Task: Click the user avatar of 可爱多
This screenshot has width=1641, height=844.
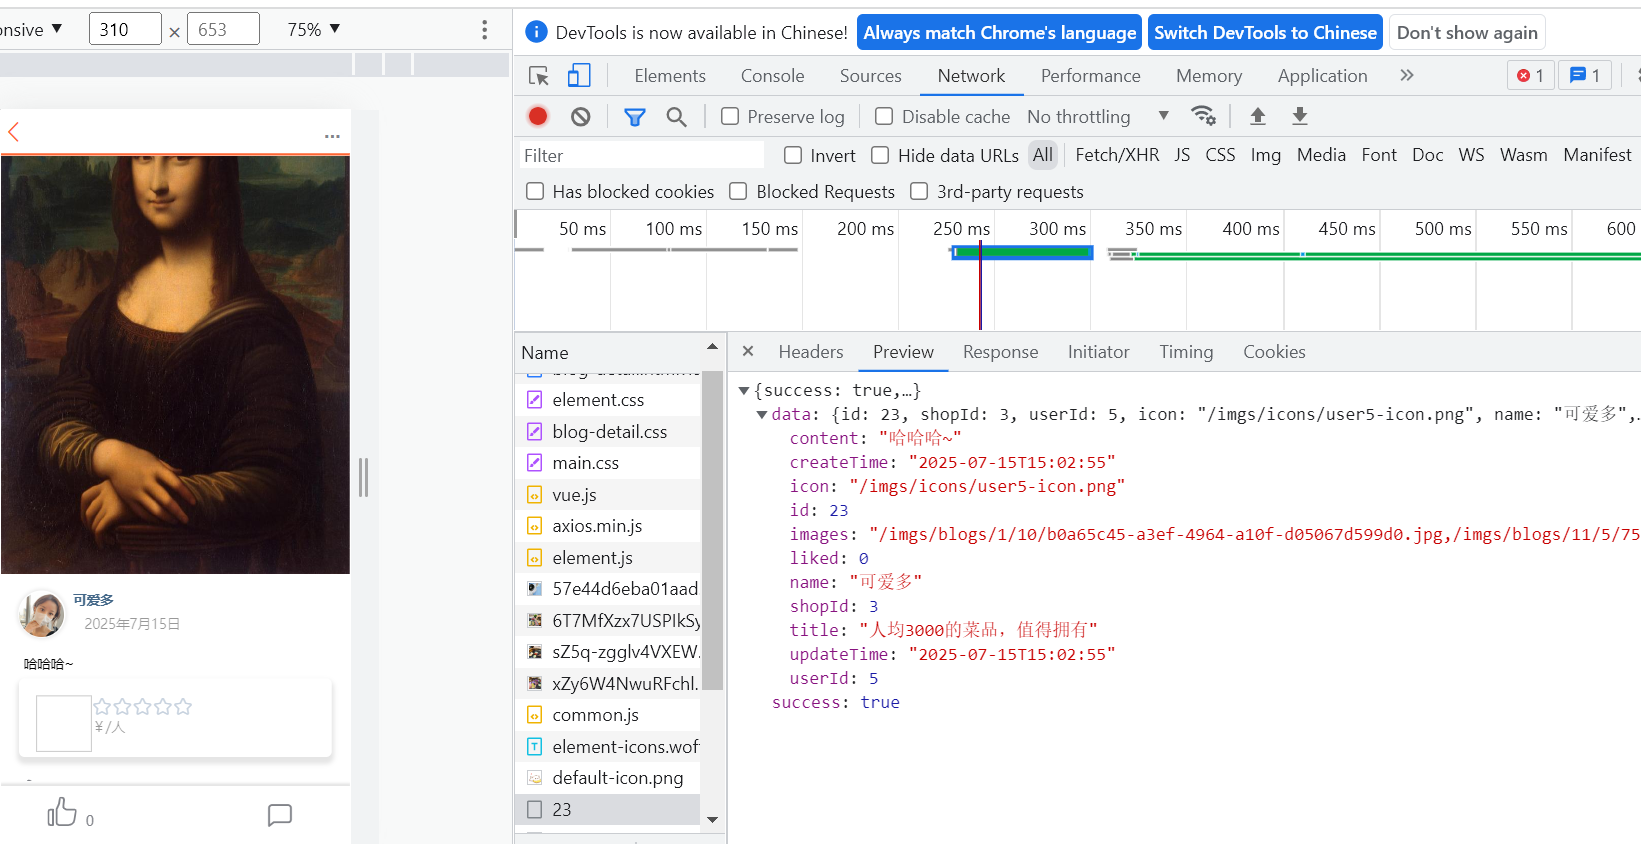Action: 41,613
